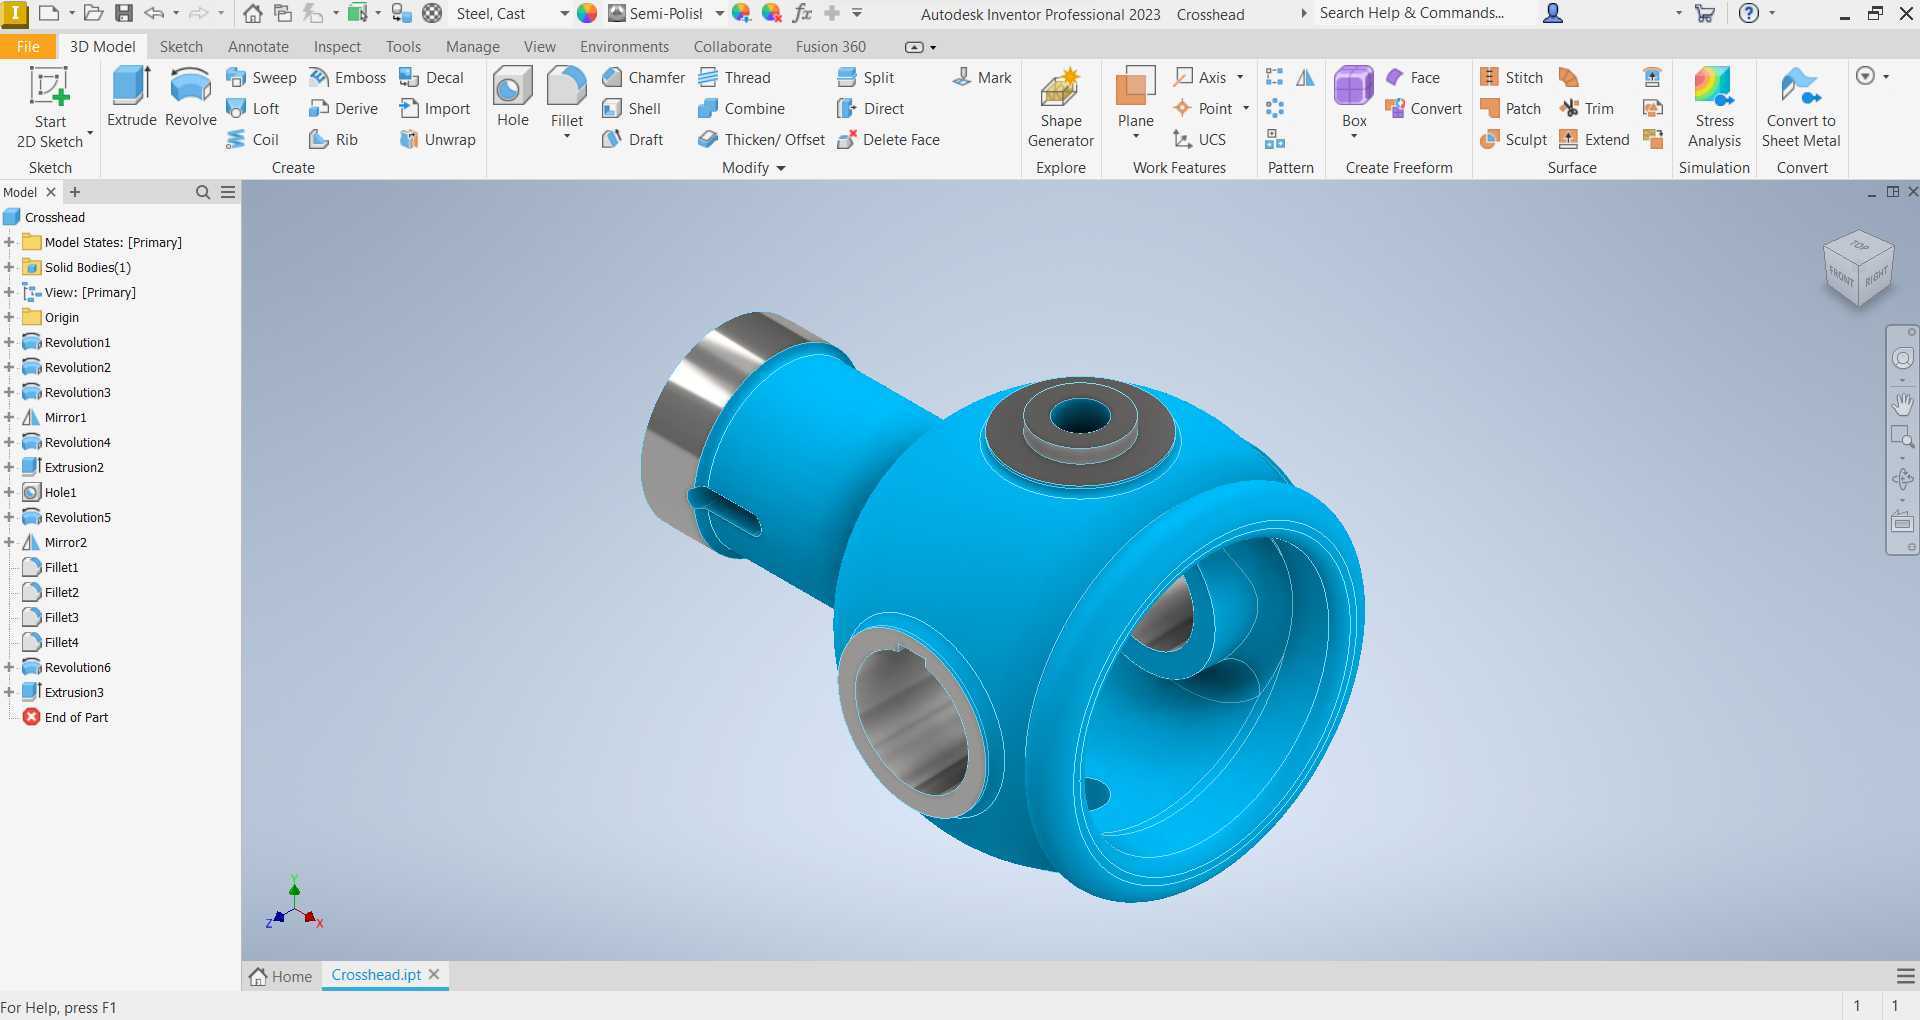Expand the Mirror1 feature node
Screen dimensions: 1920x1020
click(9, 417)
